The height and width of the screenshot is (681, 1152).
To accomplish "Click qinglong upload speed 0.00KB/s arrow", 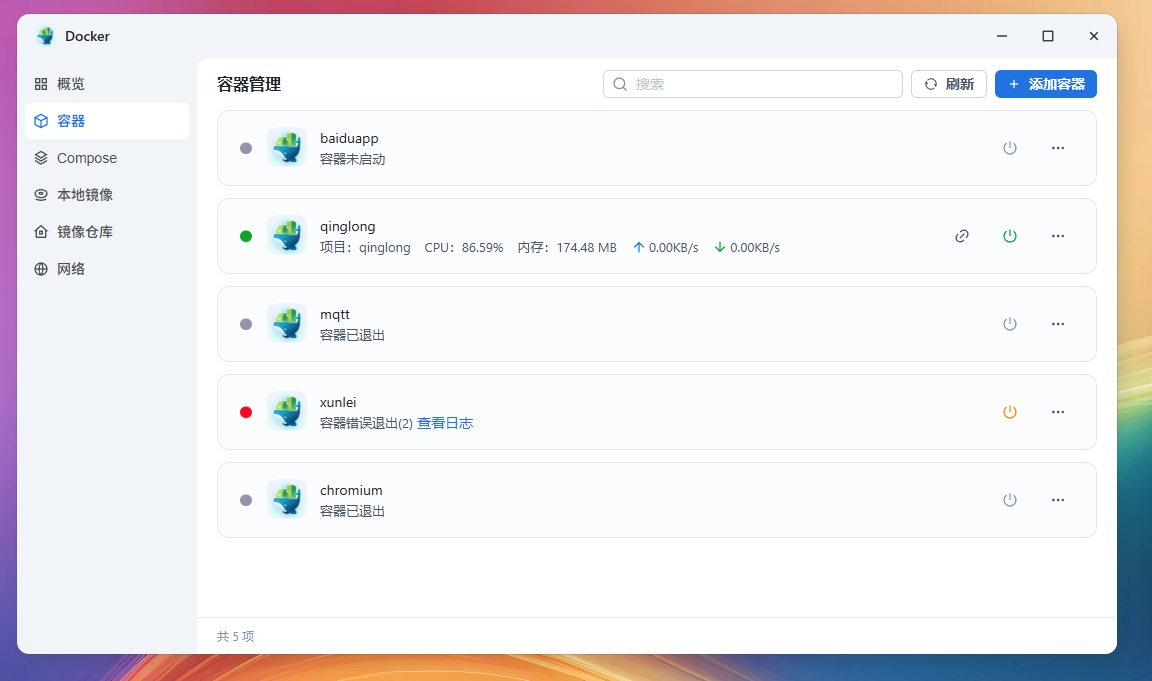I will coord(639,248).
